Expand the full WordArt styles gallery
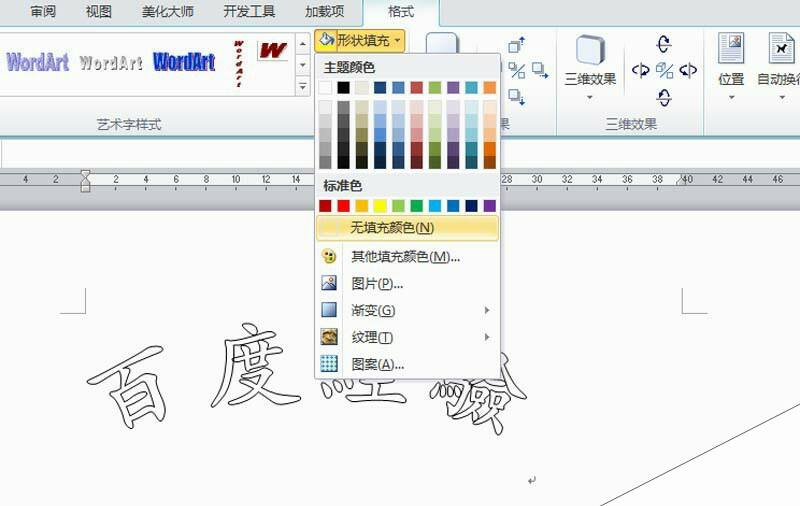This screenshot has height=506, width=800. (303, 86)
